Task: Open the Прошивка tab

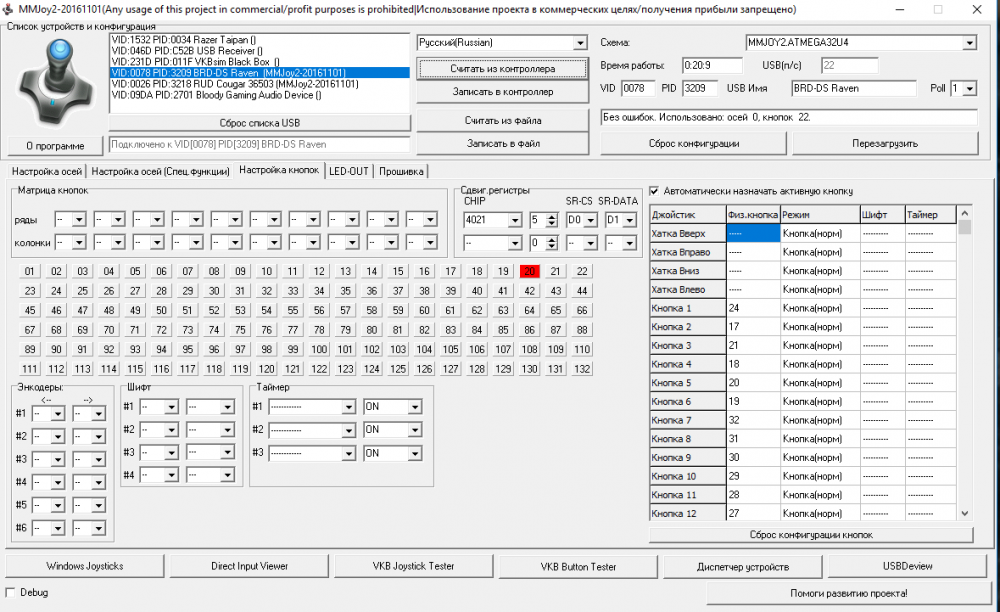Action: coord(400,171)
